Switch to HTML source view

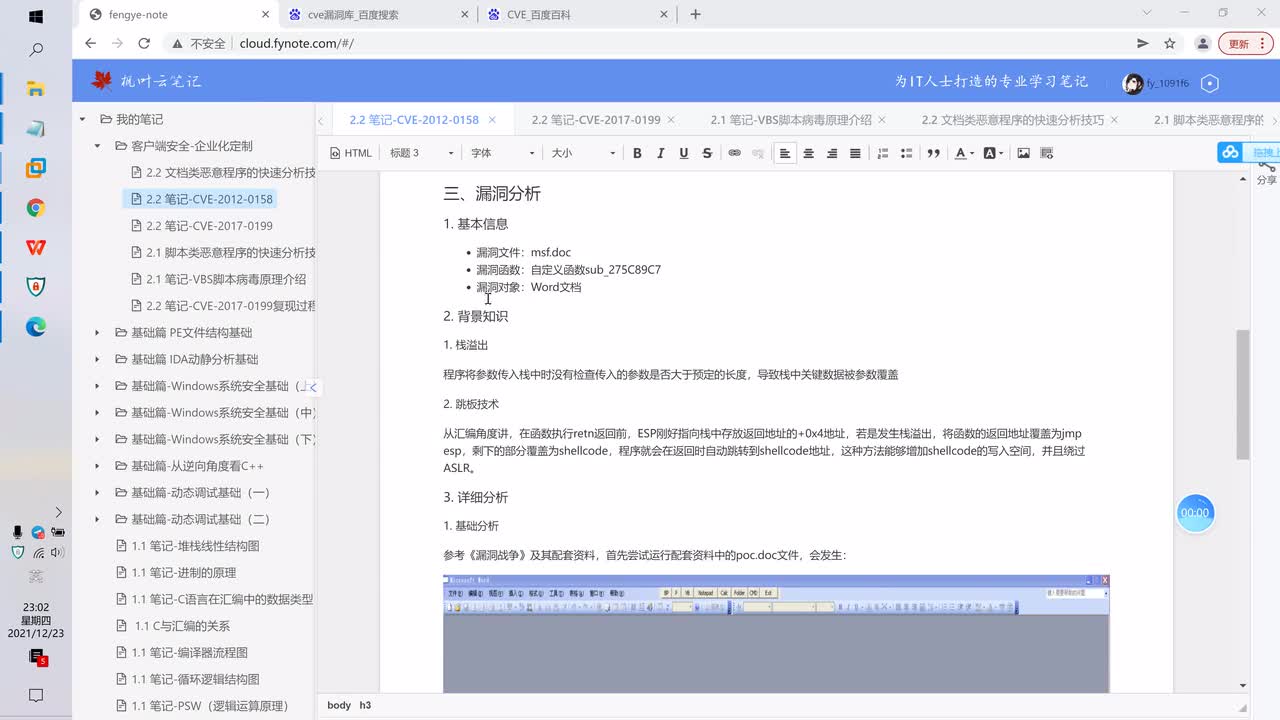coord(351,153)
